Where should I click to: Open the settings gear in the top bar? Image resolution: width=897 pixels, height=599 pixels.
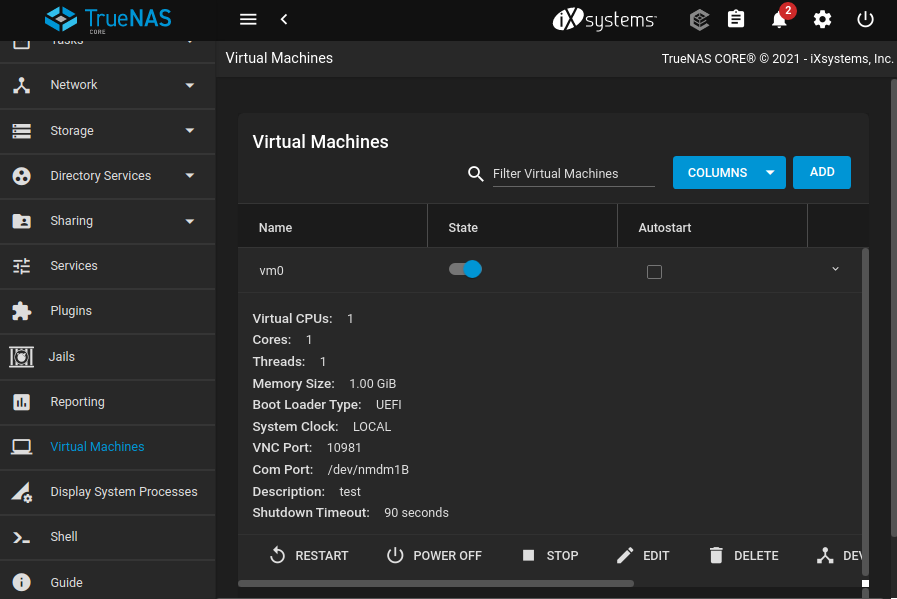click(x=822, y=19)
